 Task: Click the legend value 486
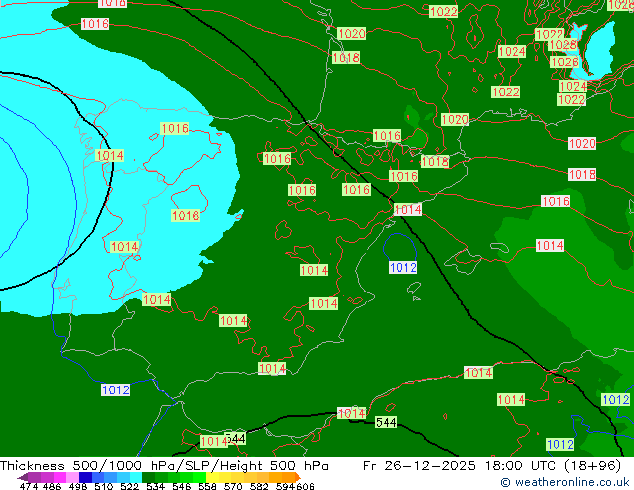[x=52, y=486]
